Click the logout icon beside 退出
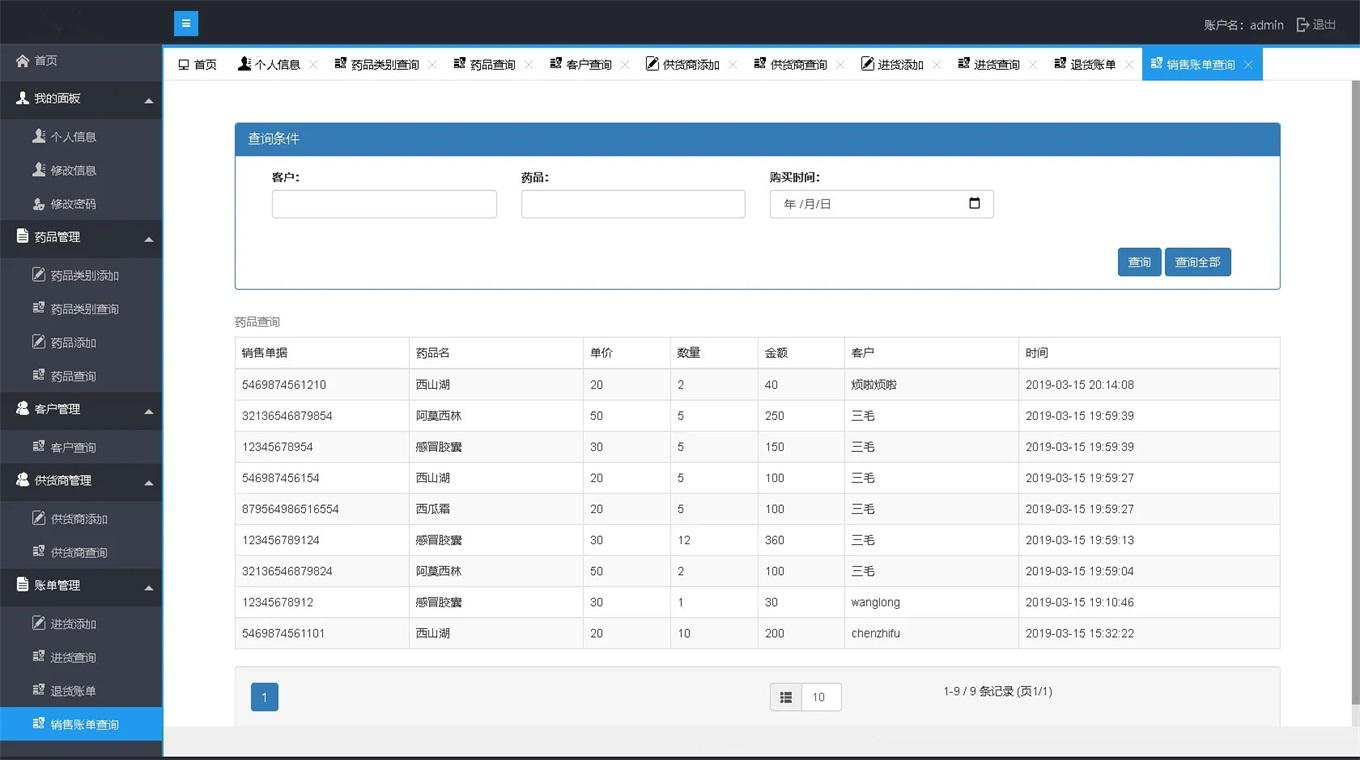Image resolution: width=1360 pixels, height=760 pixels. (1302, 25)
